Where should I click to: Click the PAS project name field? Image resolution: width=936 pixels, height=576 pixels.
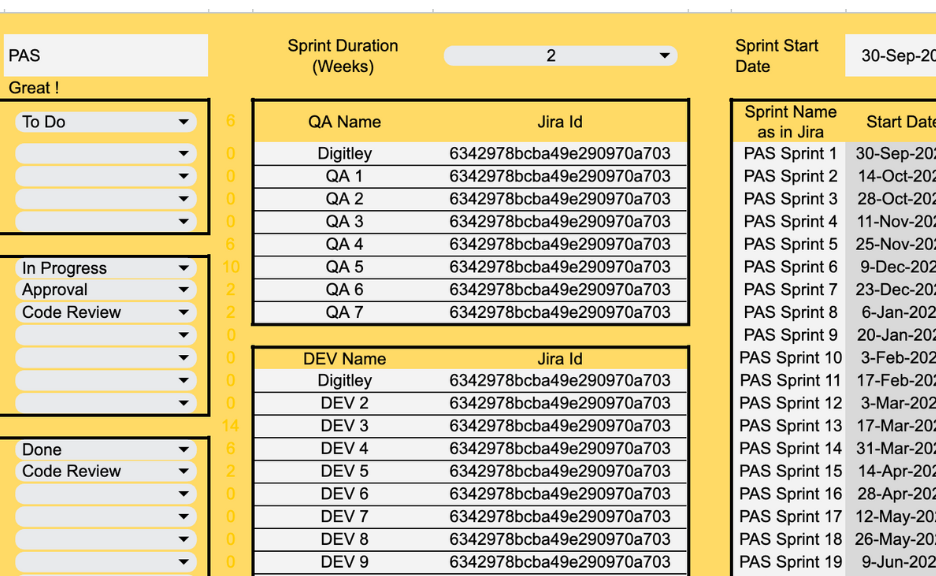105,56
